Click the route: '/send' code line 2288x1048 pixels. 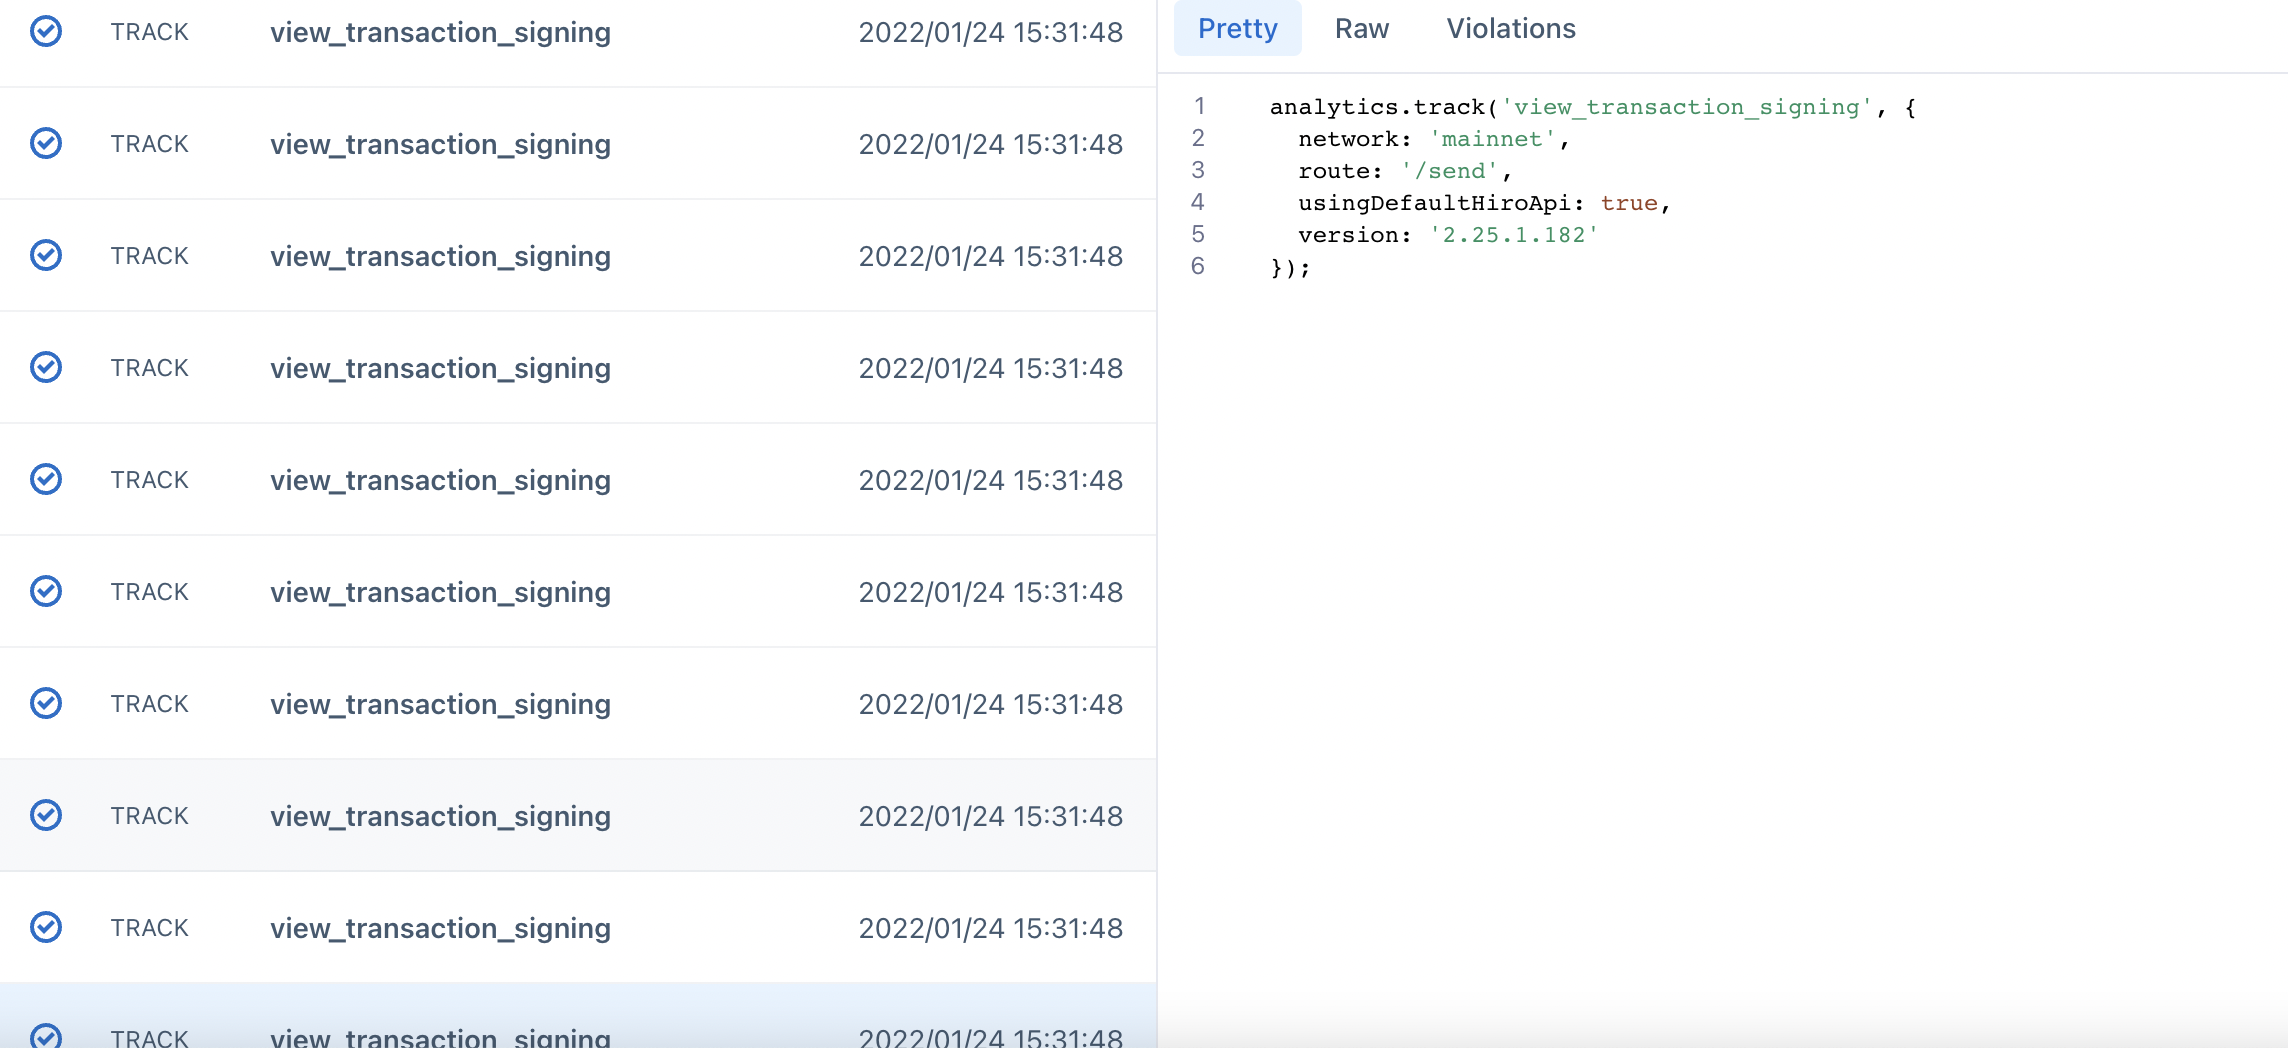tap(1404, 171)
